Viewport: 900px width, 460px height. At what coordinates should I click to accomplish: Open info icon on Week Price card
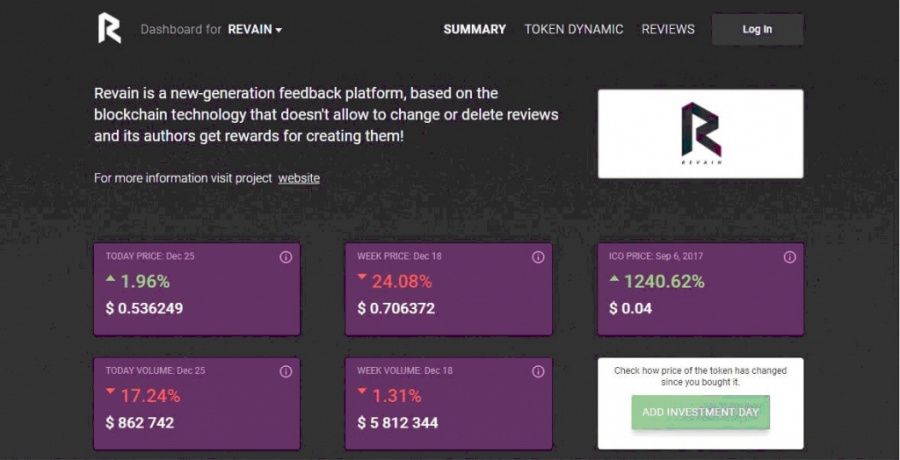click(538, 257)
